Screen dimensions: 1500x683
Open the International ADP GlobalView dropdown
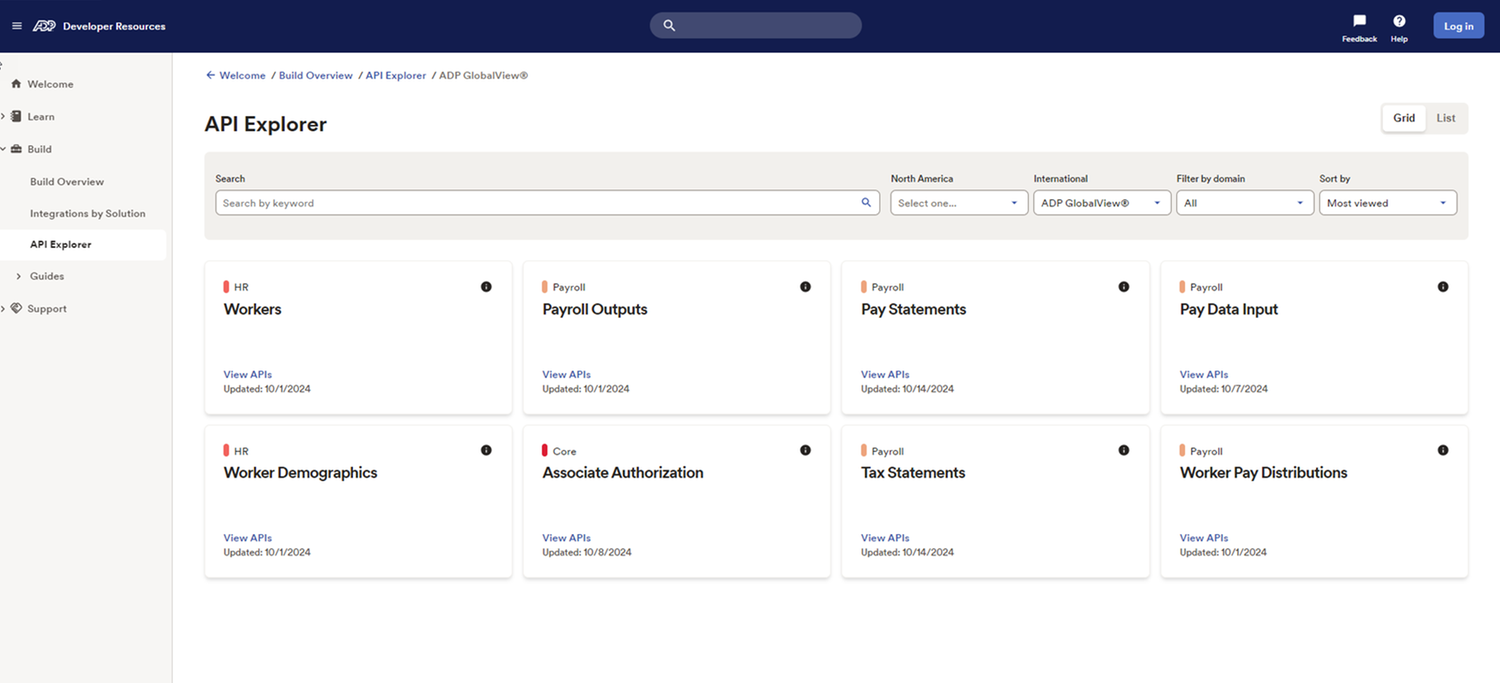click(x=1102, y=203)
